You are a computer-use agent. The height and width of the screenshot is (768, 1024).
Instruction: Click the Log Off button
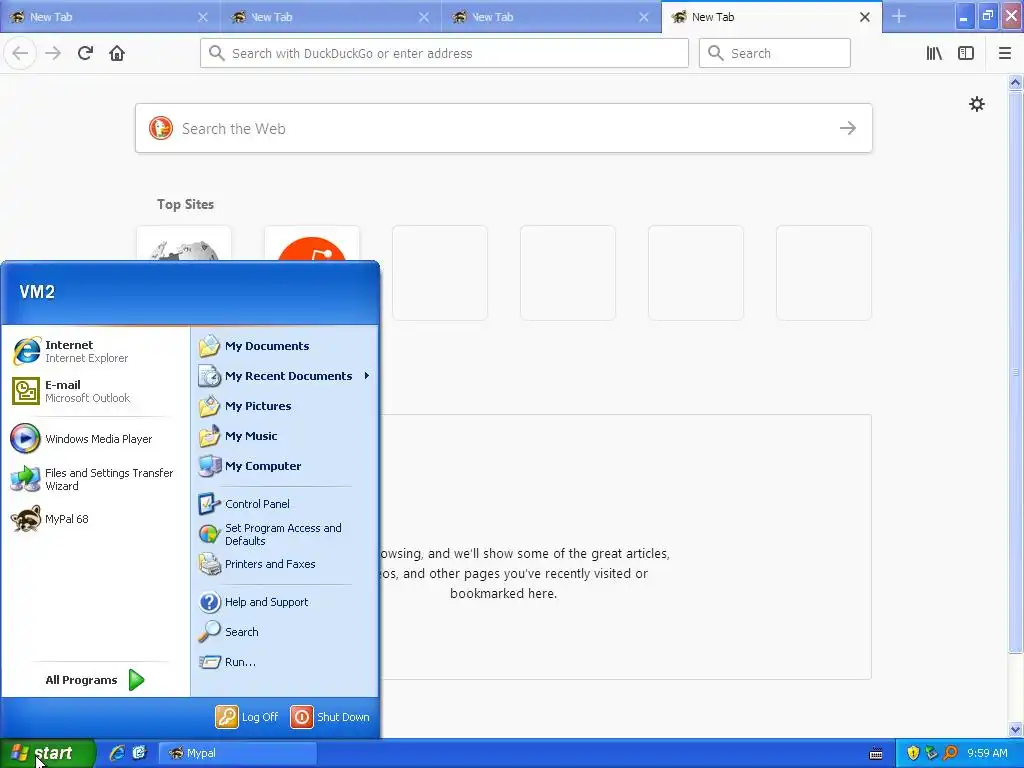[x=248, y=717]
